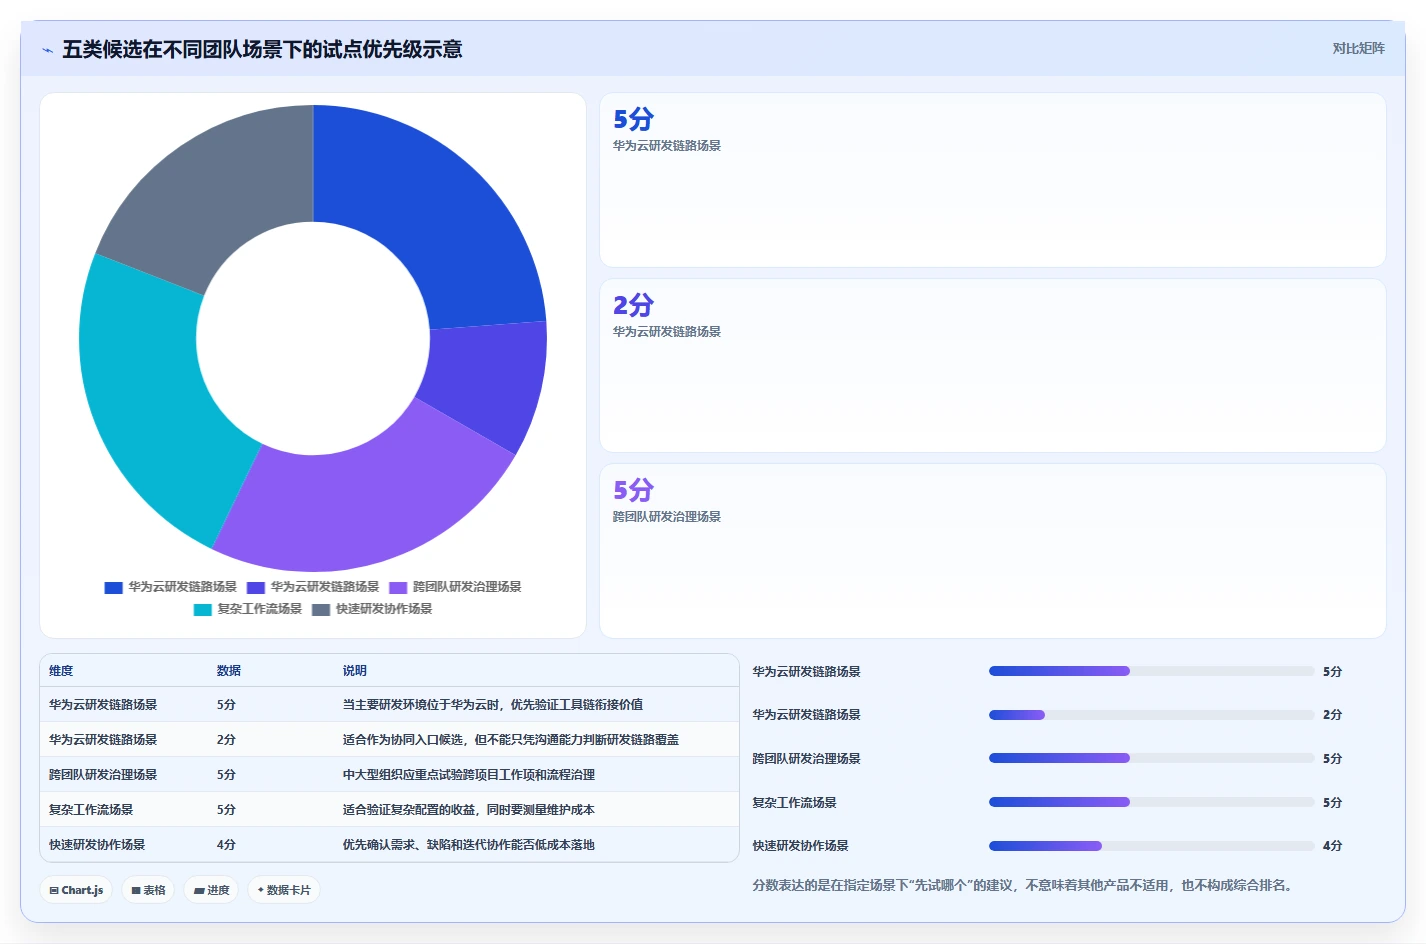1426x944 pixels.
Task: Select the 进度 chip
Action: (x=211, y=890)
